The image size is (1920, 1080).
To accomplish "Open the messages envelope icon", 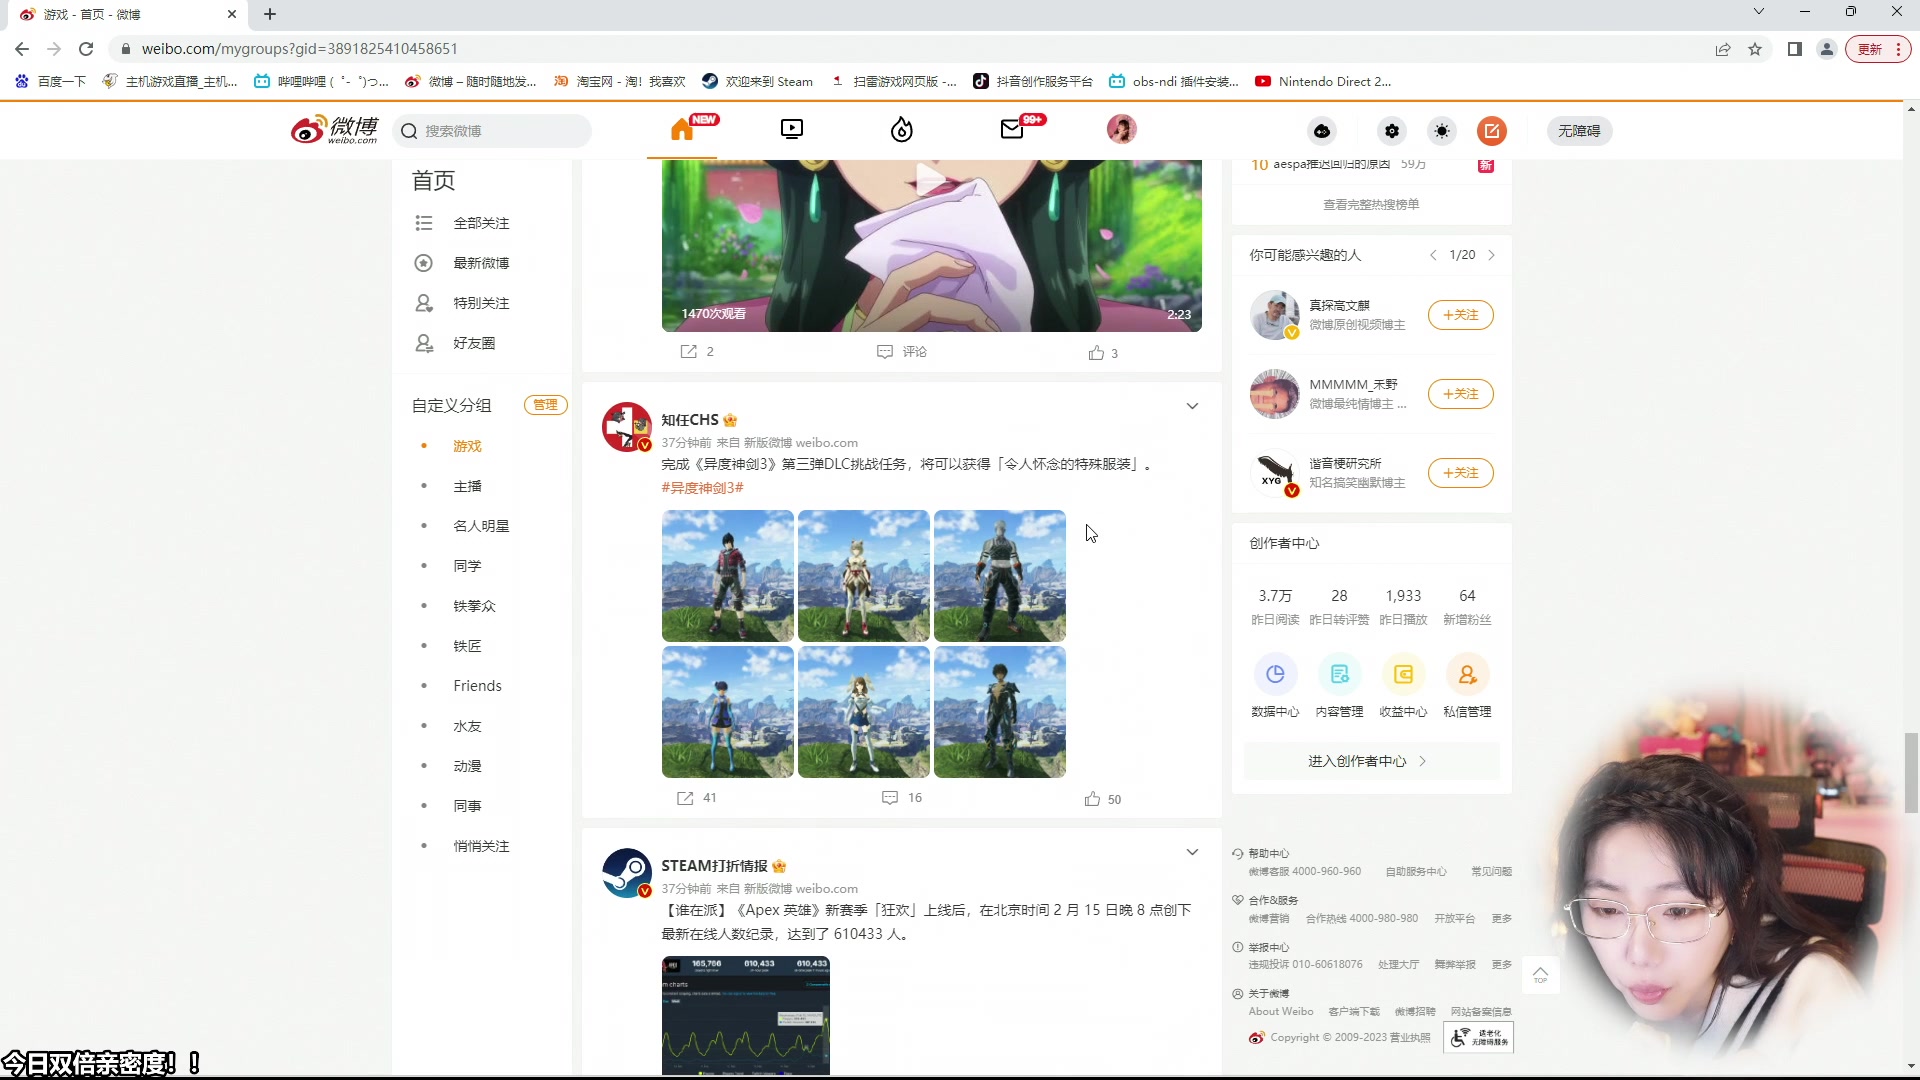I will click(x=1012, y=129).
